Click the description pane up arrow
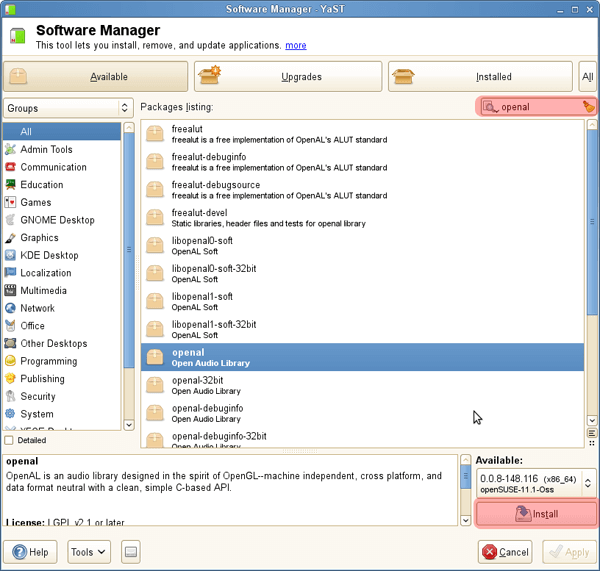The image size is (600, 571). [x=465, y=459]
